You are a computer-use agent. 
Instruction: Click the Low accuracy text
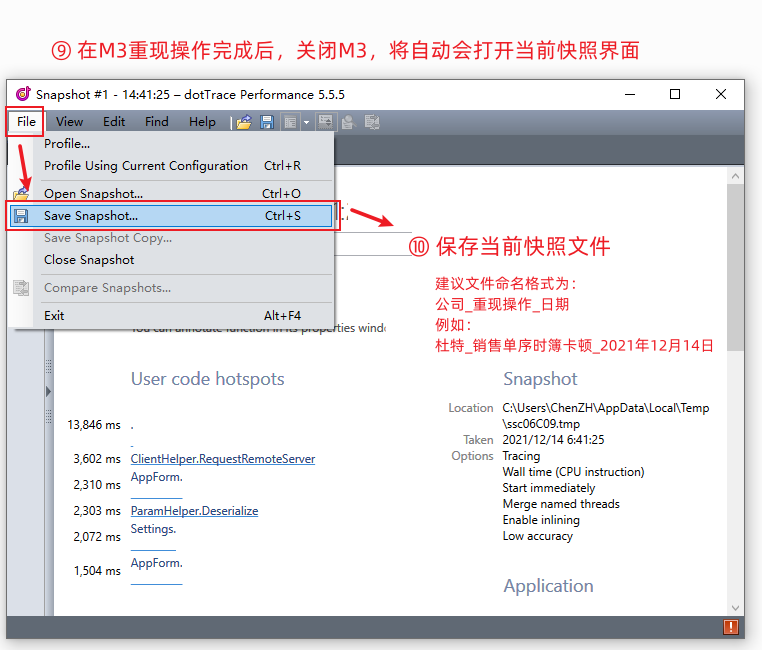pyautogui.click(x=538, y=536)
